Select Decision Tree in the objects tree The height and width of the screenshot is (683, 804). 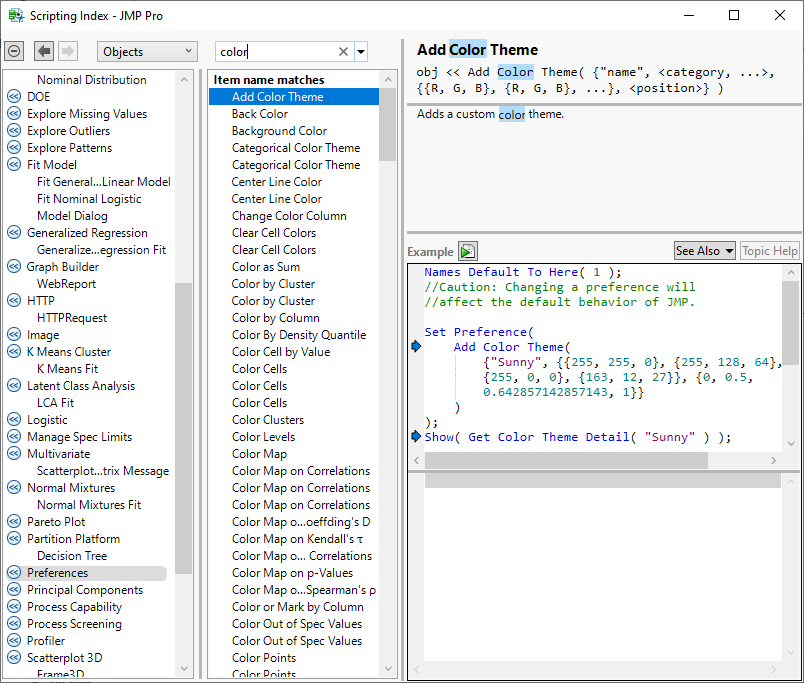coord(72,556)
